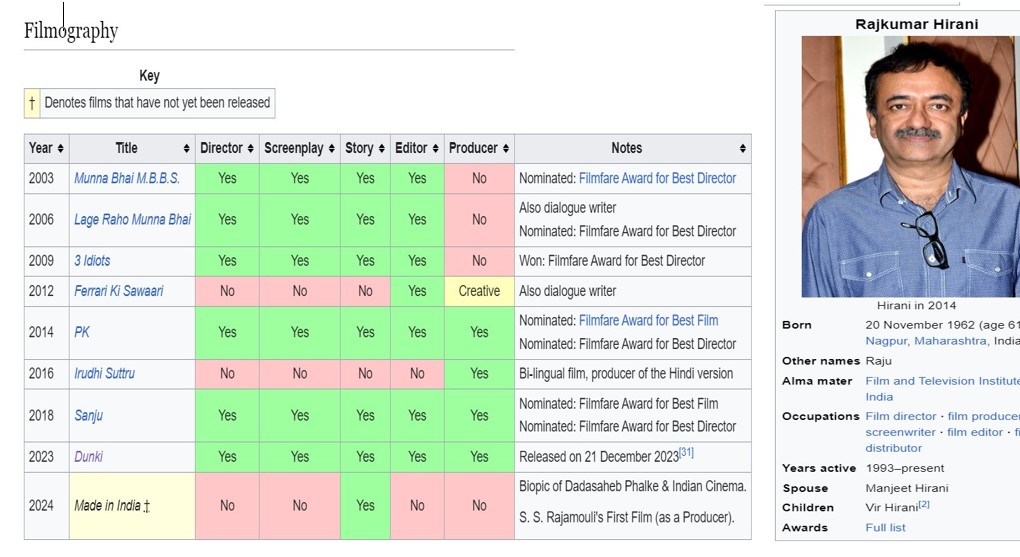Screen dimensions: 1020x557
Task: Open Film and Television Institute link
Action: coord(942,381)
